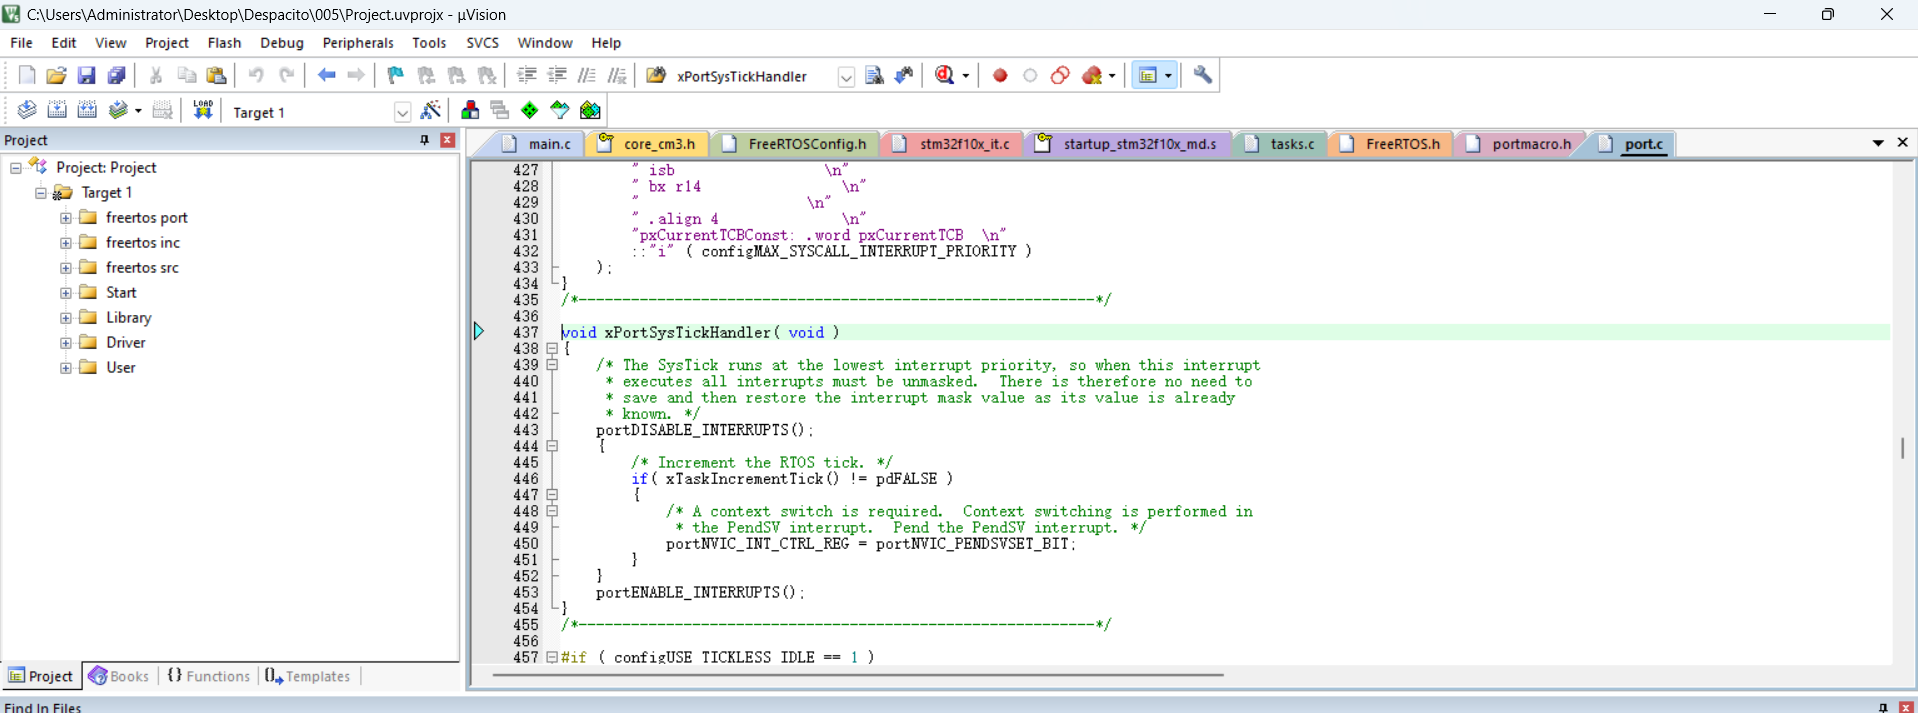
Task: Open the debug session dropdown arrow
Action: coord(965,76)
